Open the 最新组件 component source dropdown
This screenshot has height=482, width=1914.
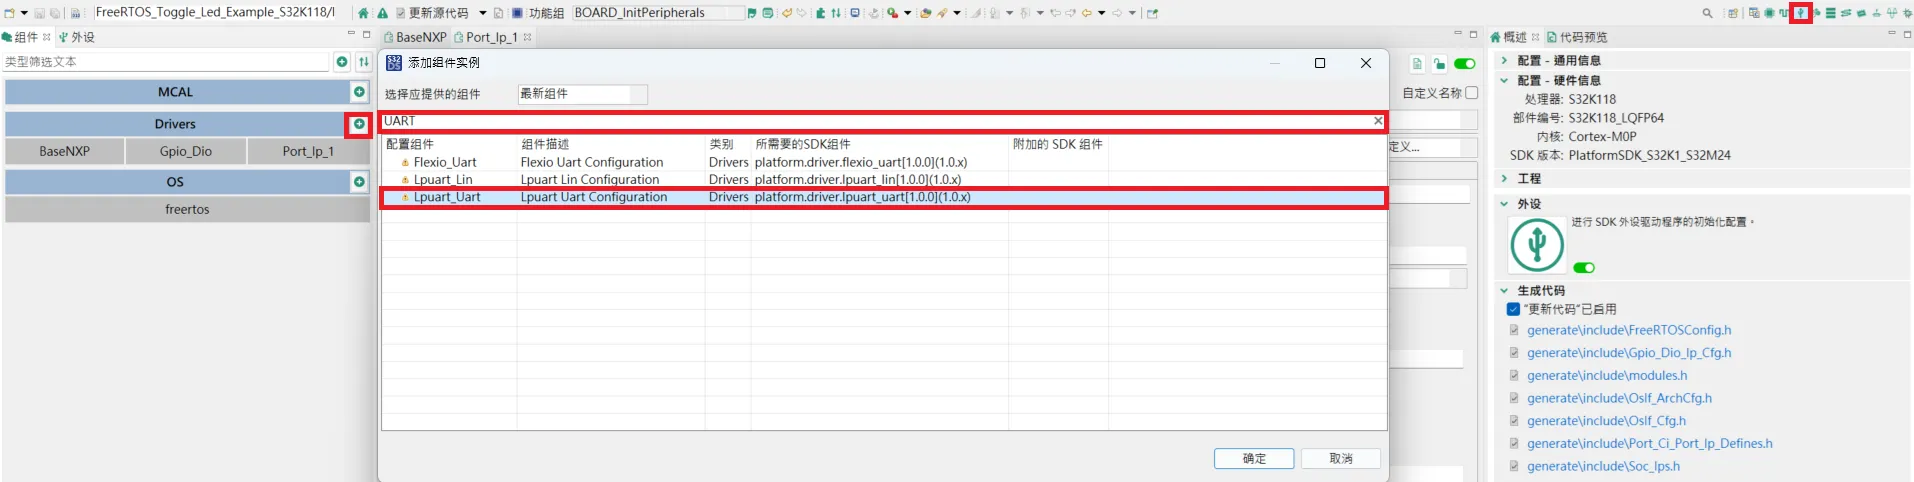pos(582,94)
